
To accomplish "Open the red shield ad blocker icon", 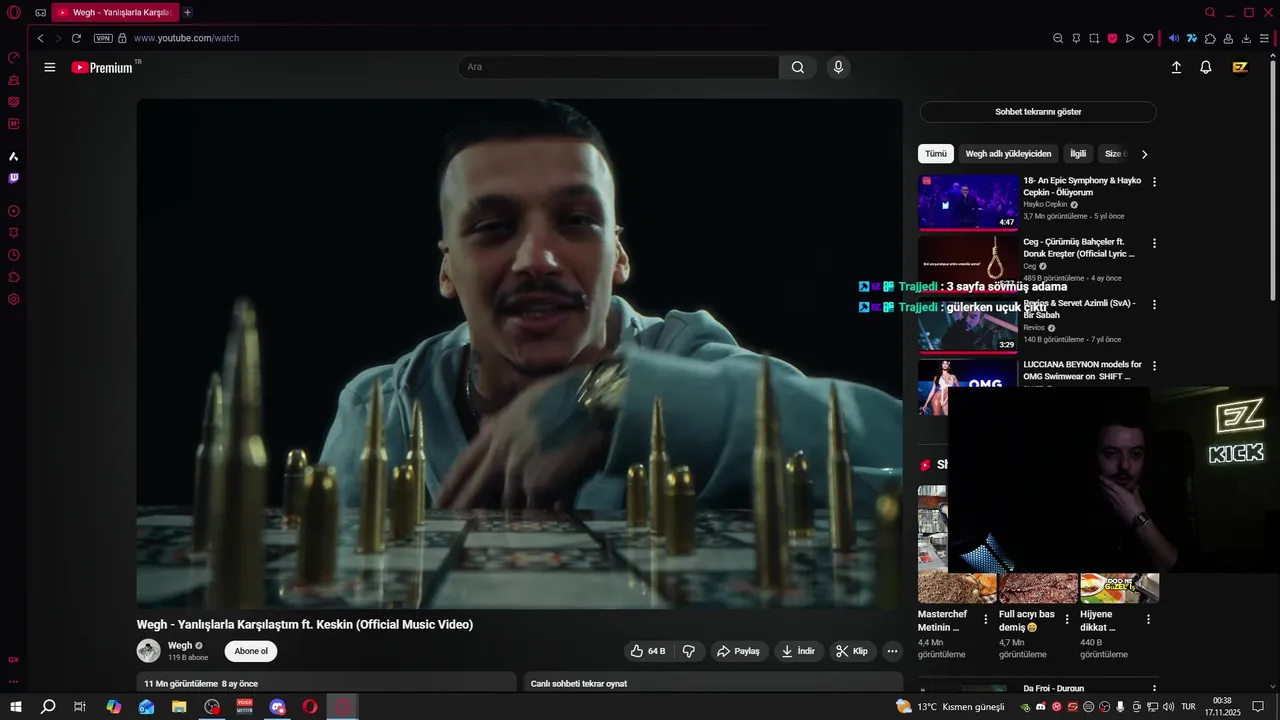I will tap(1112, 38).
